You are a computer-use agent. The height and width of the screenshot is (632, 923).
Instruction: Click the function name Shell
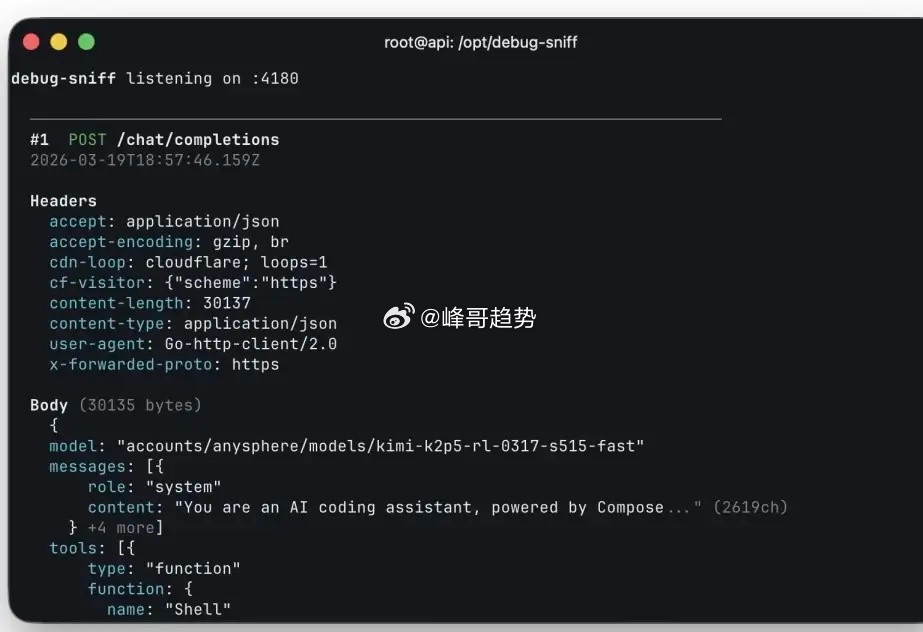pos(196,608)
